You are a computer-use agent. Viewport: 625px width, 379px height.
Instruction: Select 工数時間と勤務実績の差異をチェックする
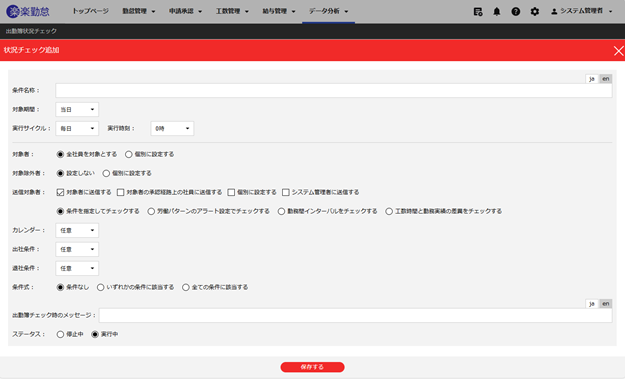pyautogui.click(x=389, y=212)
